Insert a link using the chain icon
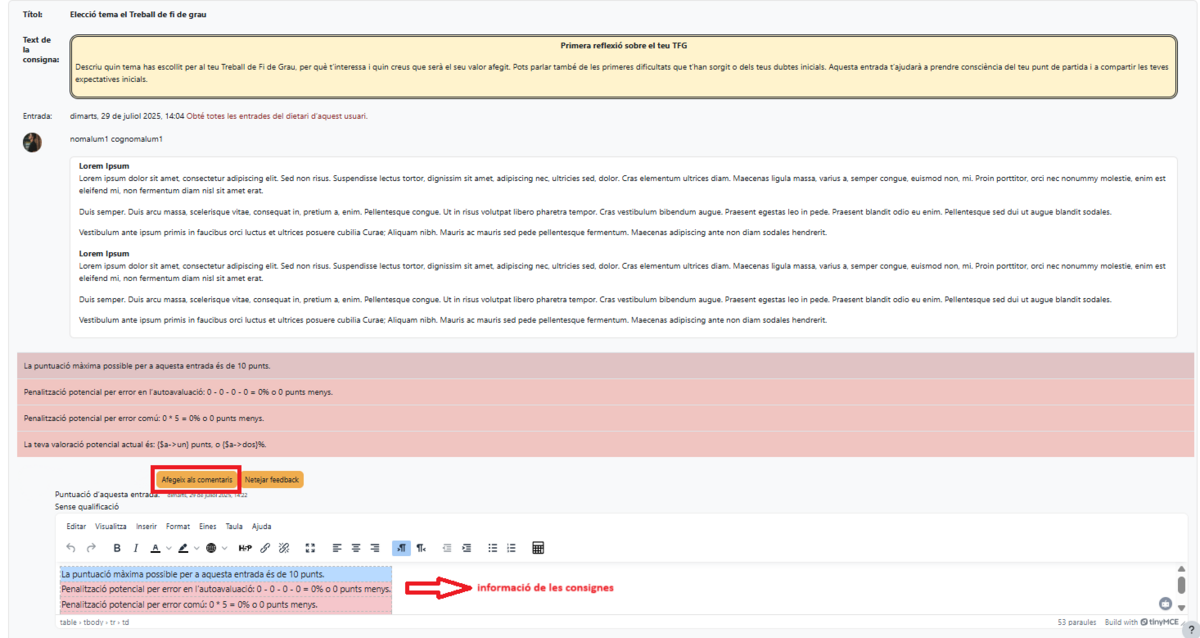 (265, 548)
